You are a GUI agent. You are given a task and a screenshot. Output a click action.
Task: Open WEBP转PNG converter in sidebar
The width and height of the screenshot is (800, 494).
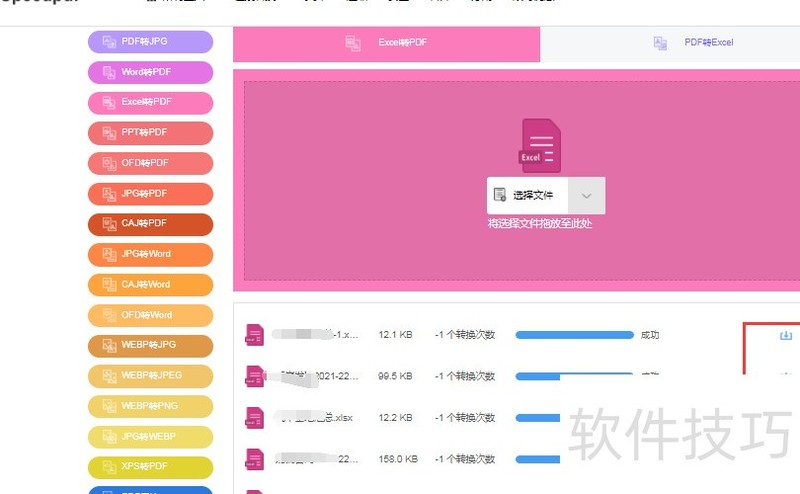click(150, 406)
